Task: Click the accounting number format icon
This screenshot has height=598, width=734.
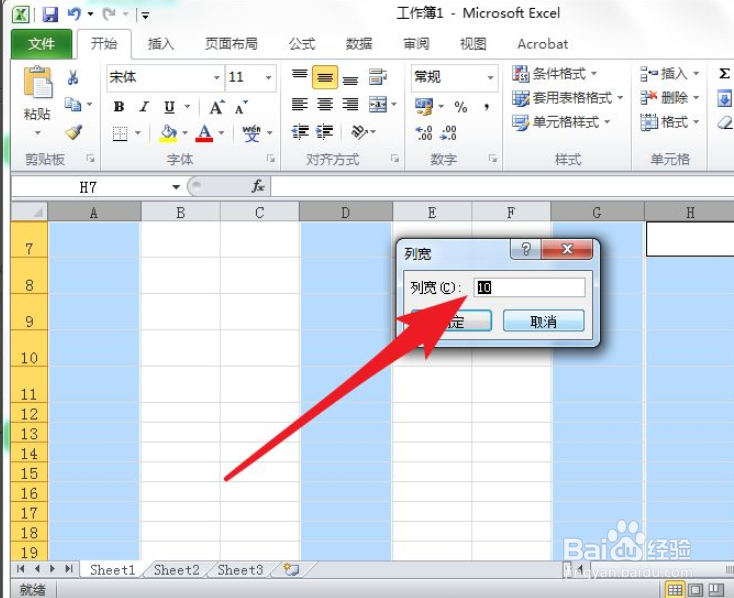Action: coord(424,107)
